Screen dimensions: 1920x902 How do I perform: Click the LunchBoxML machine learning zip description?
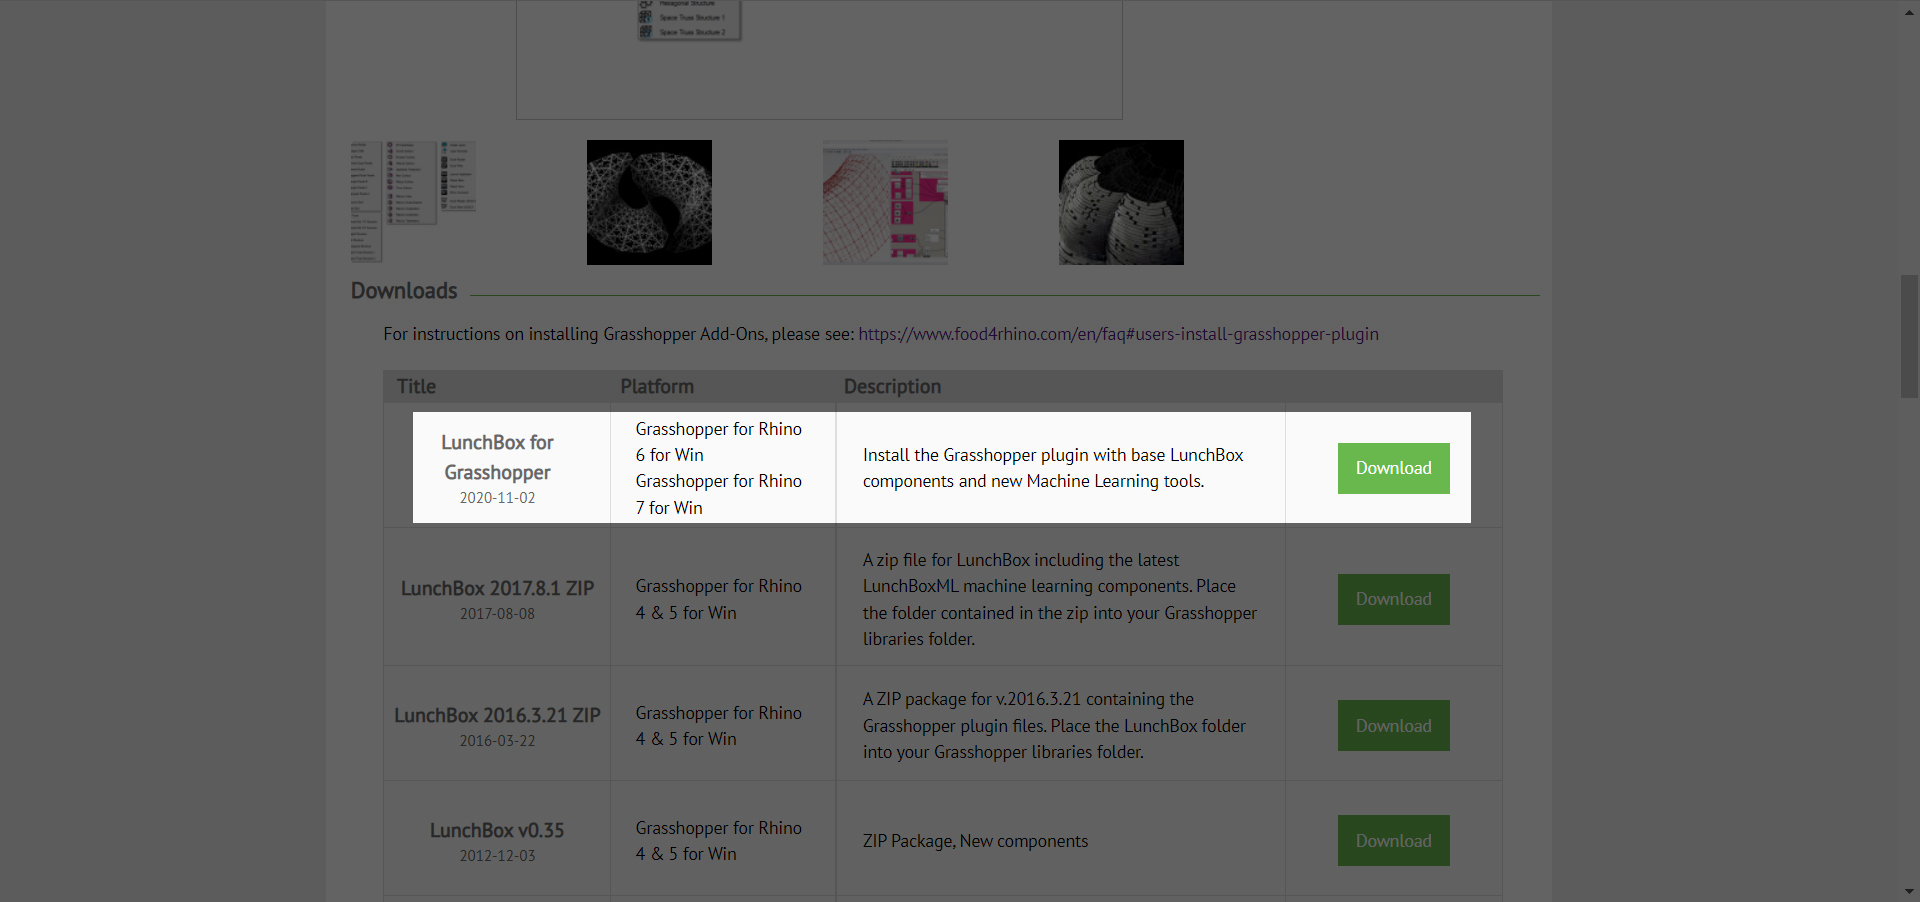(1060, 599)
